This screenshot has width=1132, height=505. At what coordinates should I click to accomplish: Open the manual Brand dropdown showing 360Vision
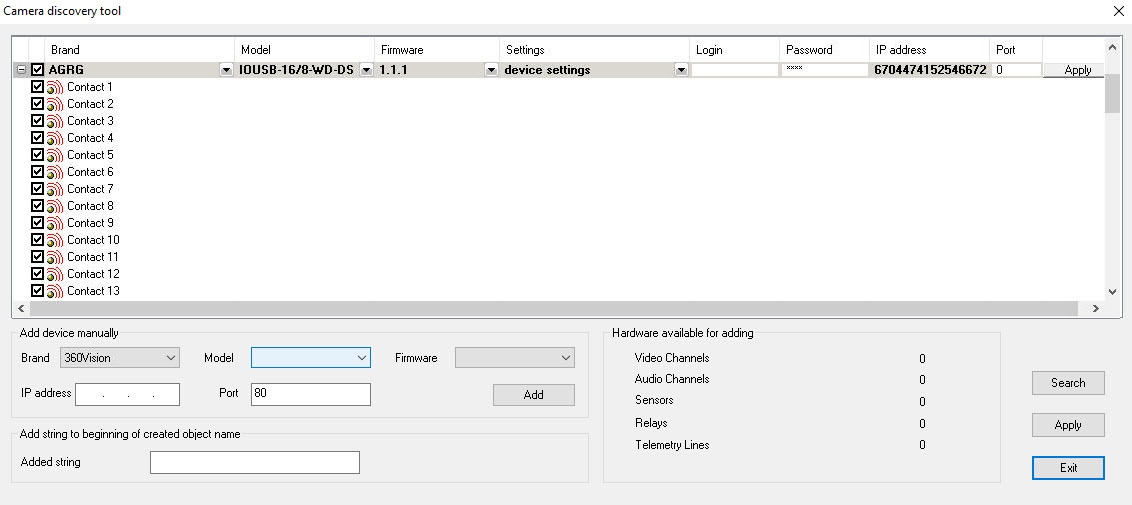120,358
